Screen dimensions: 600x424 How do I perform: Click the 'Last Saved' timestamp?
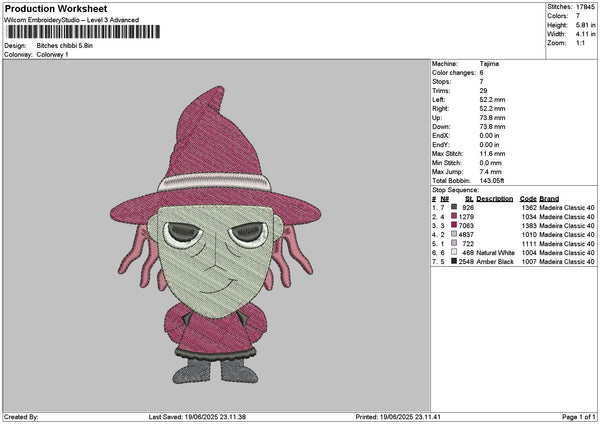coord(197,417)
